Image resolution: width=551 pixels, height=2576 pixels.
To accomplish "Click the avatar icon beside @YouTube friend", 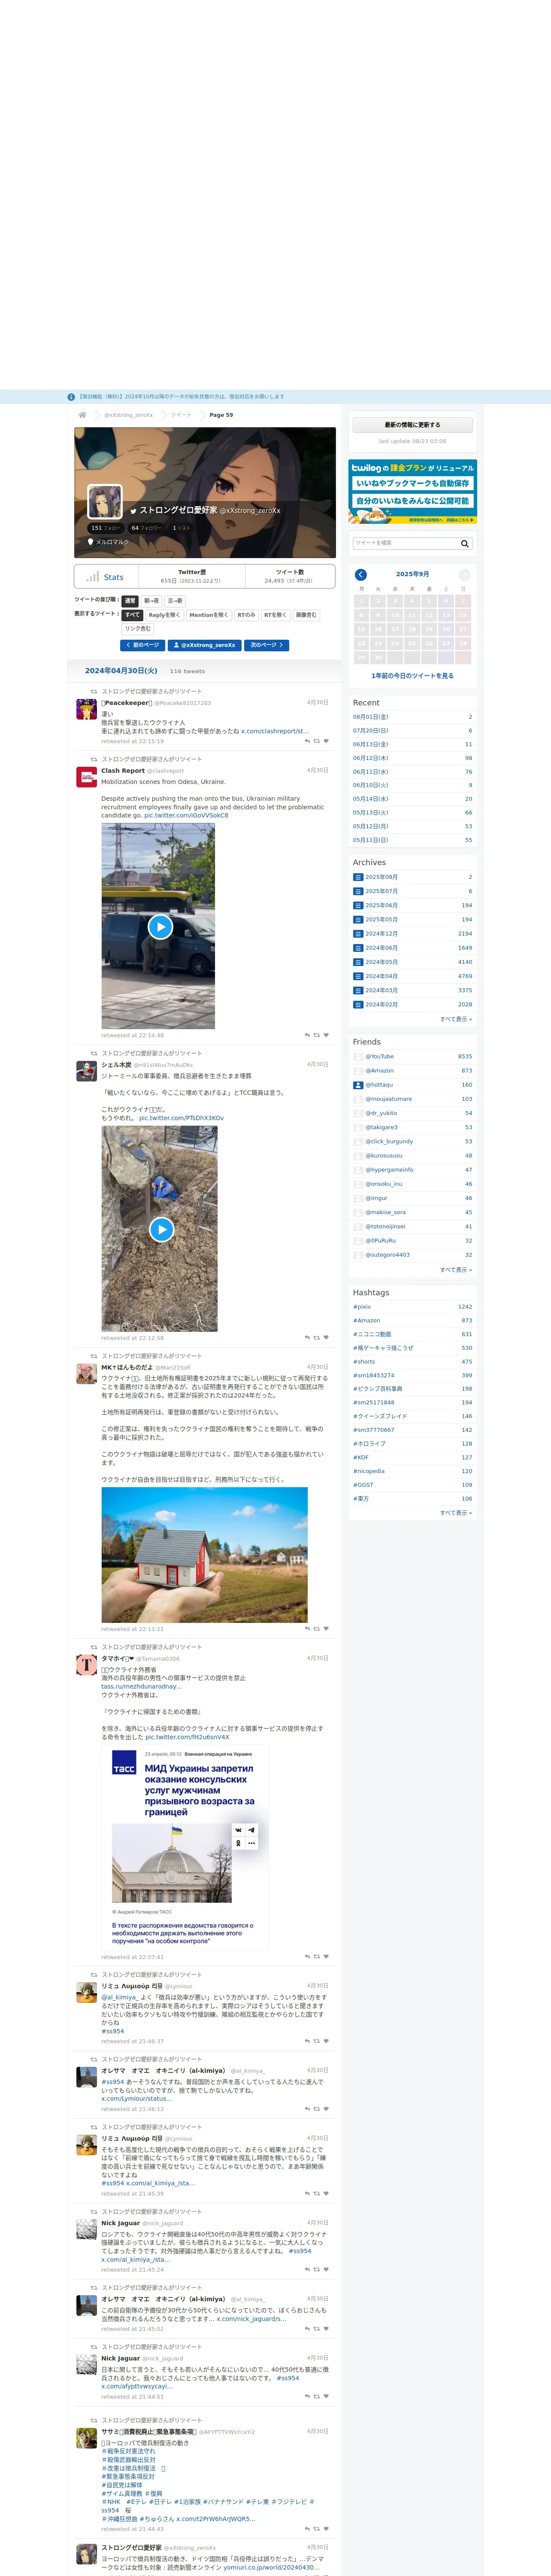I will point(358,1056).
